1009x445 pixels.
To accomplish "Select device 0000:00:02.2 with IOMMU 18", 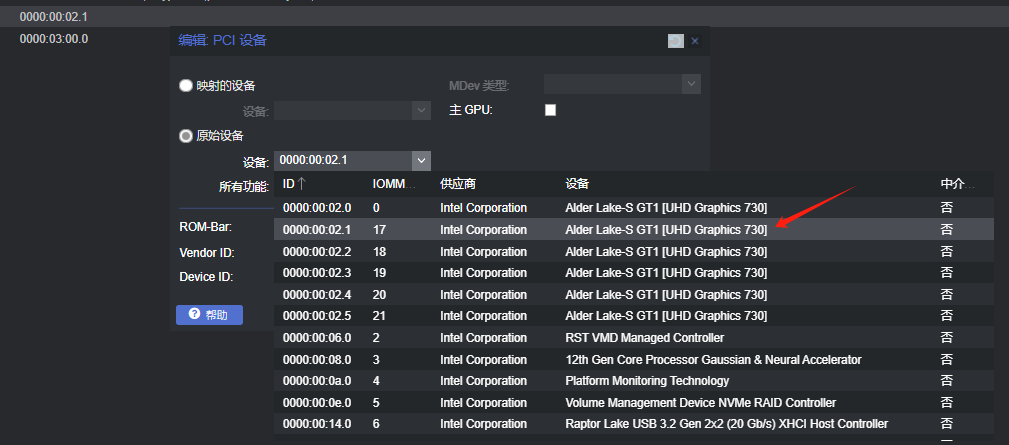I will [x=316, y=252].
